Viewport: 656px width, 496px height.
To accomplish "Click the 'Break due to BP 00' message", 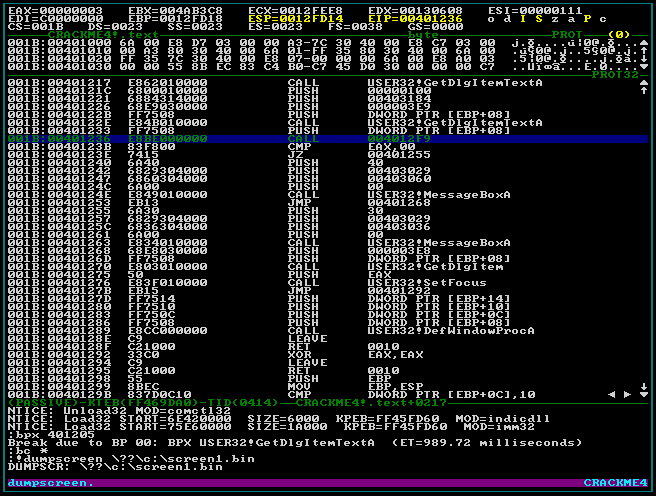I will [x=295, y=442].
